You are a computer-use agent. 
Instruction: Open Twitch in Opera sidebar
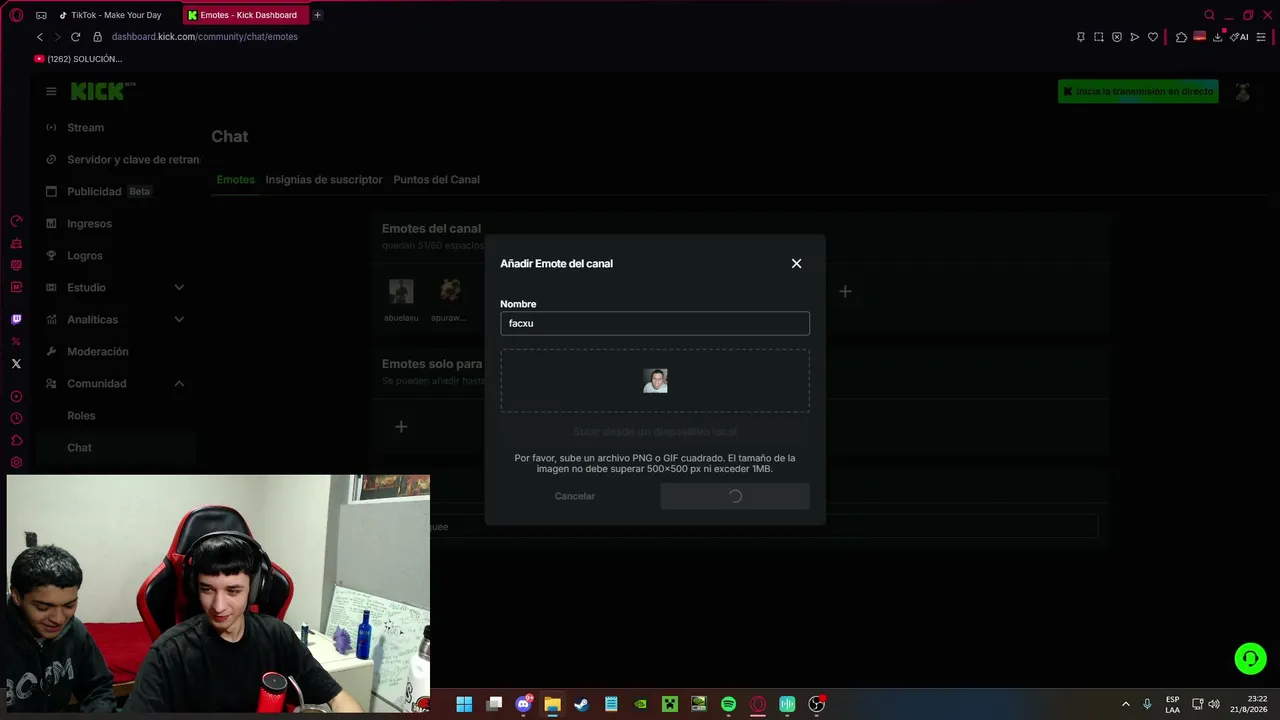[16, 320]
